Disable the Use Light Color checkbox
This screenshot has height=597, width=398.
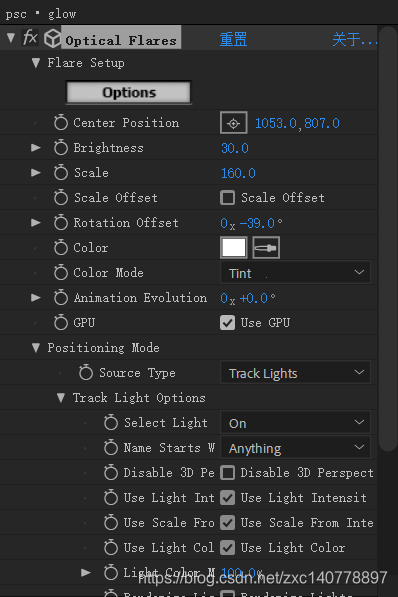tap(227, 548)
